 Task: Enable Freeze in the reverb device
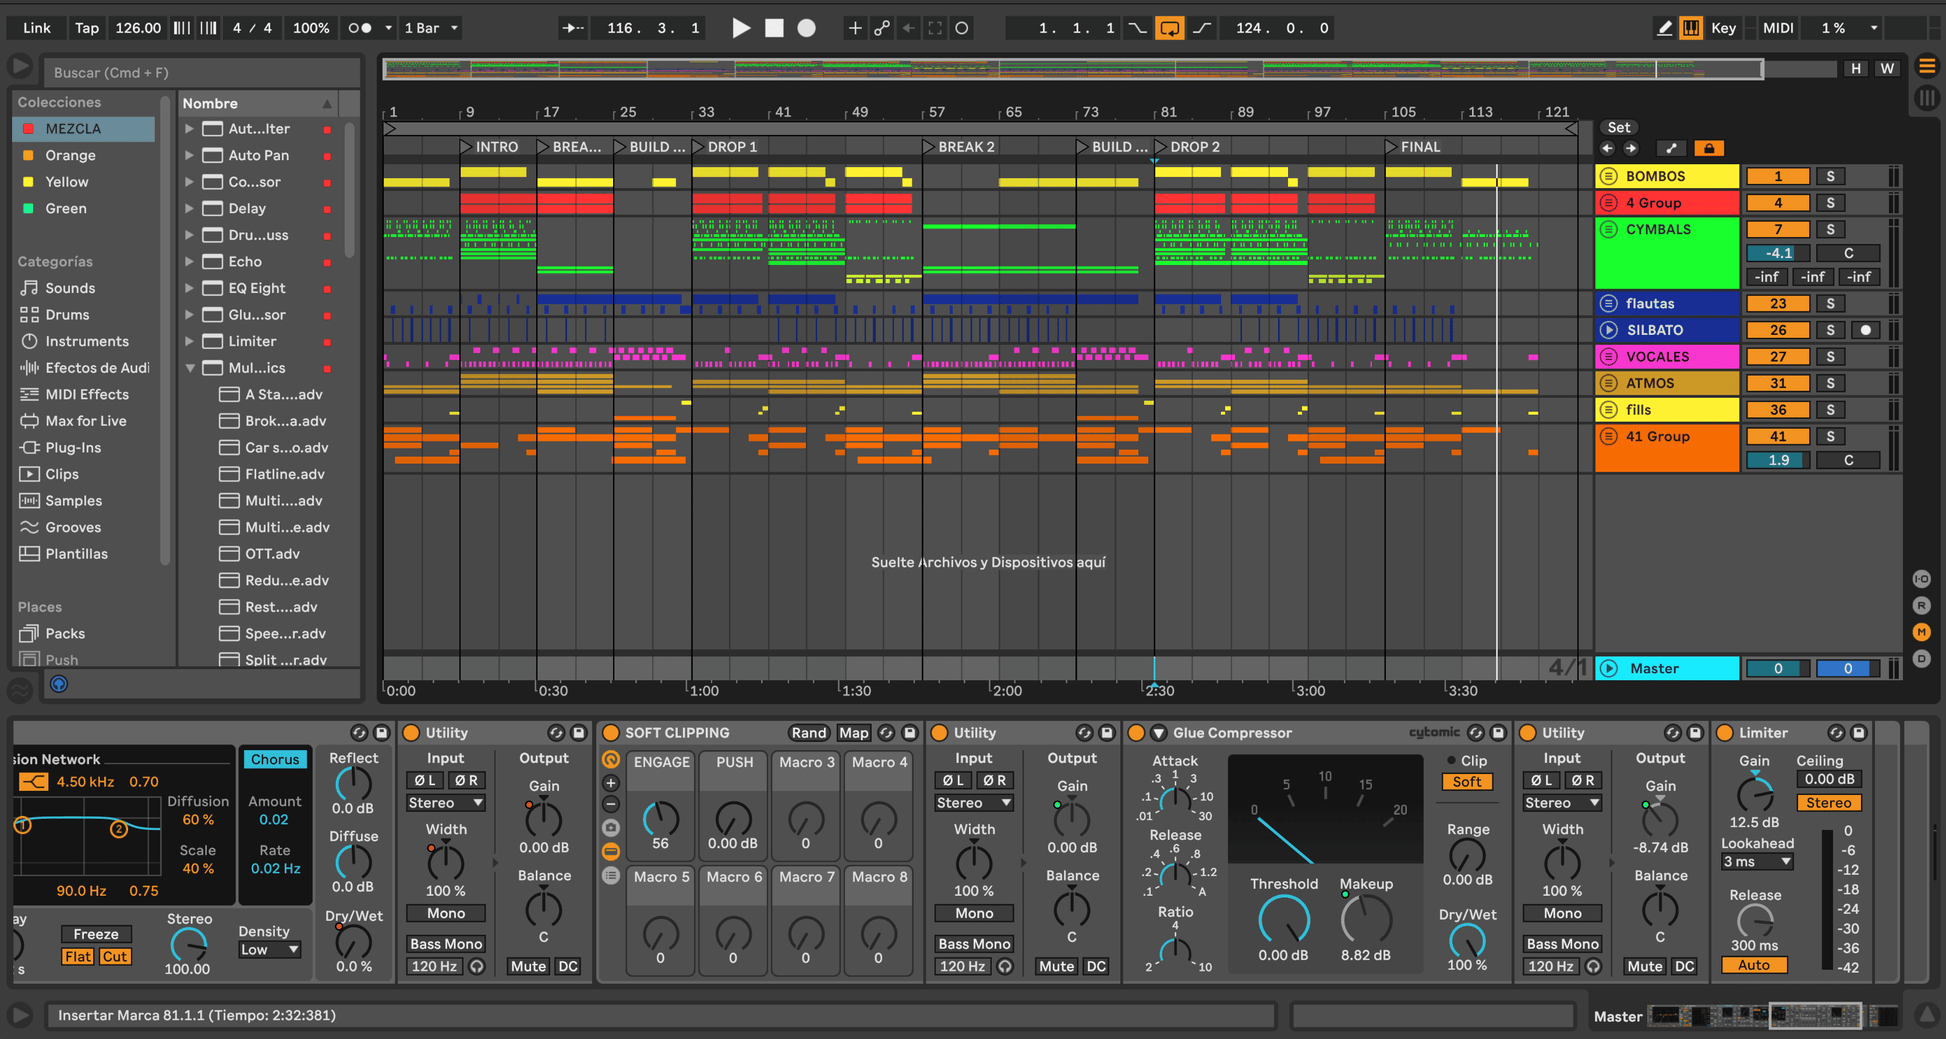coord(96,934)
